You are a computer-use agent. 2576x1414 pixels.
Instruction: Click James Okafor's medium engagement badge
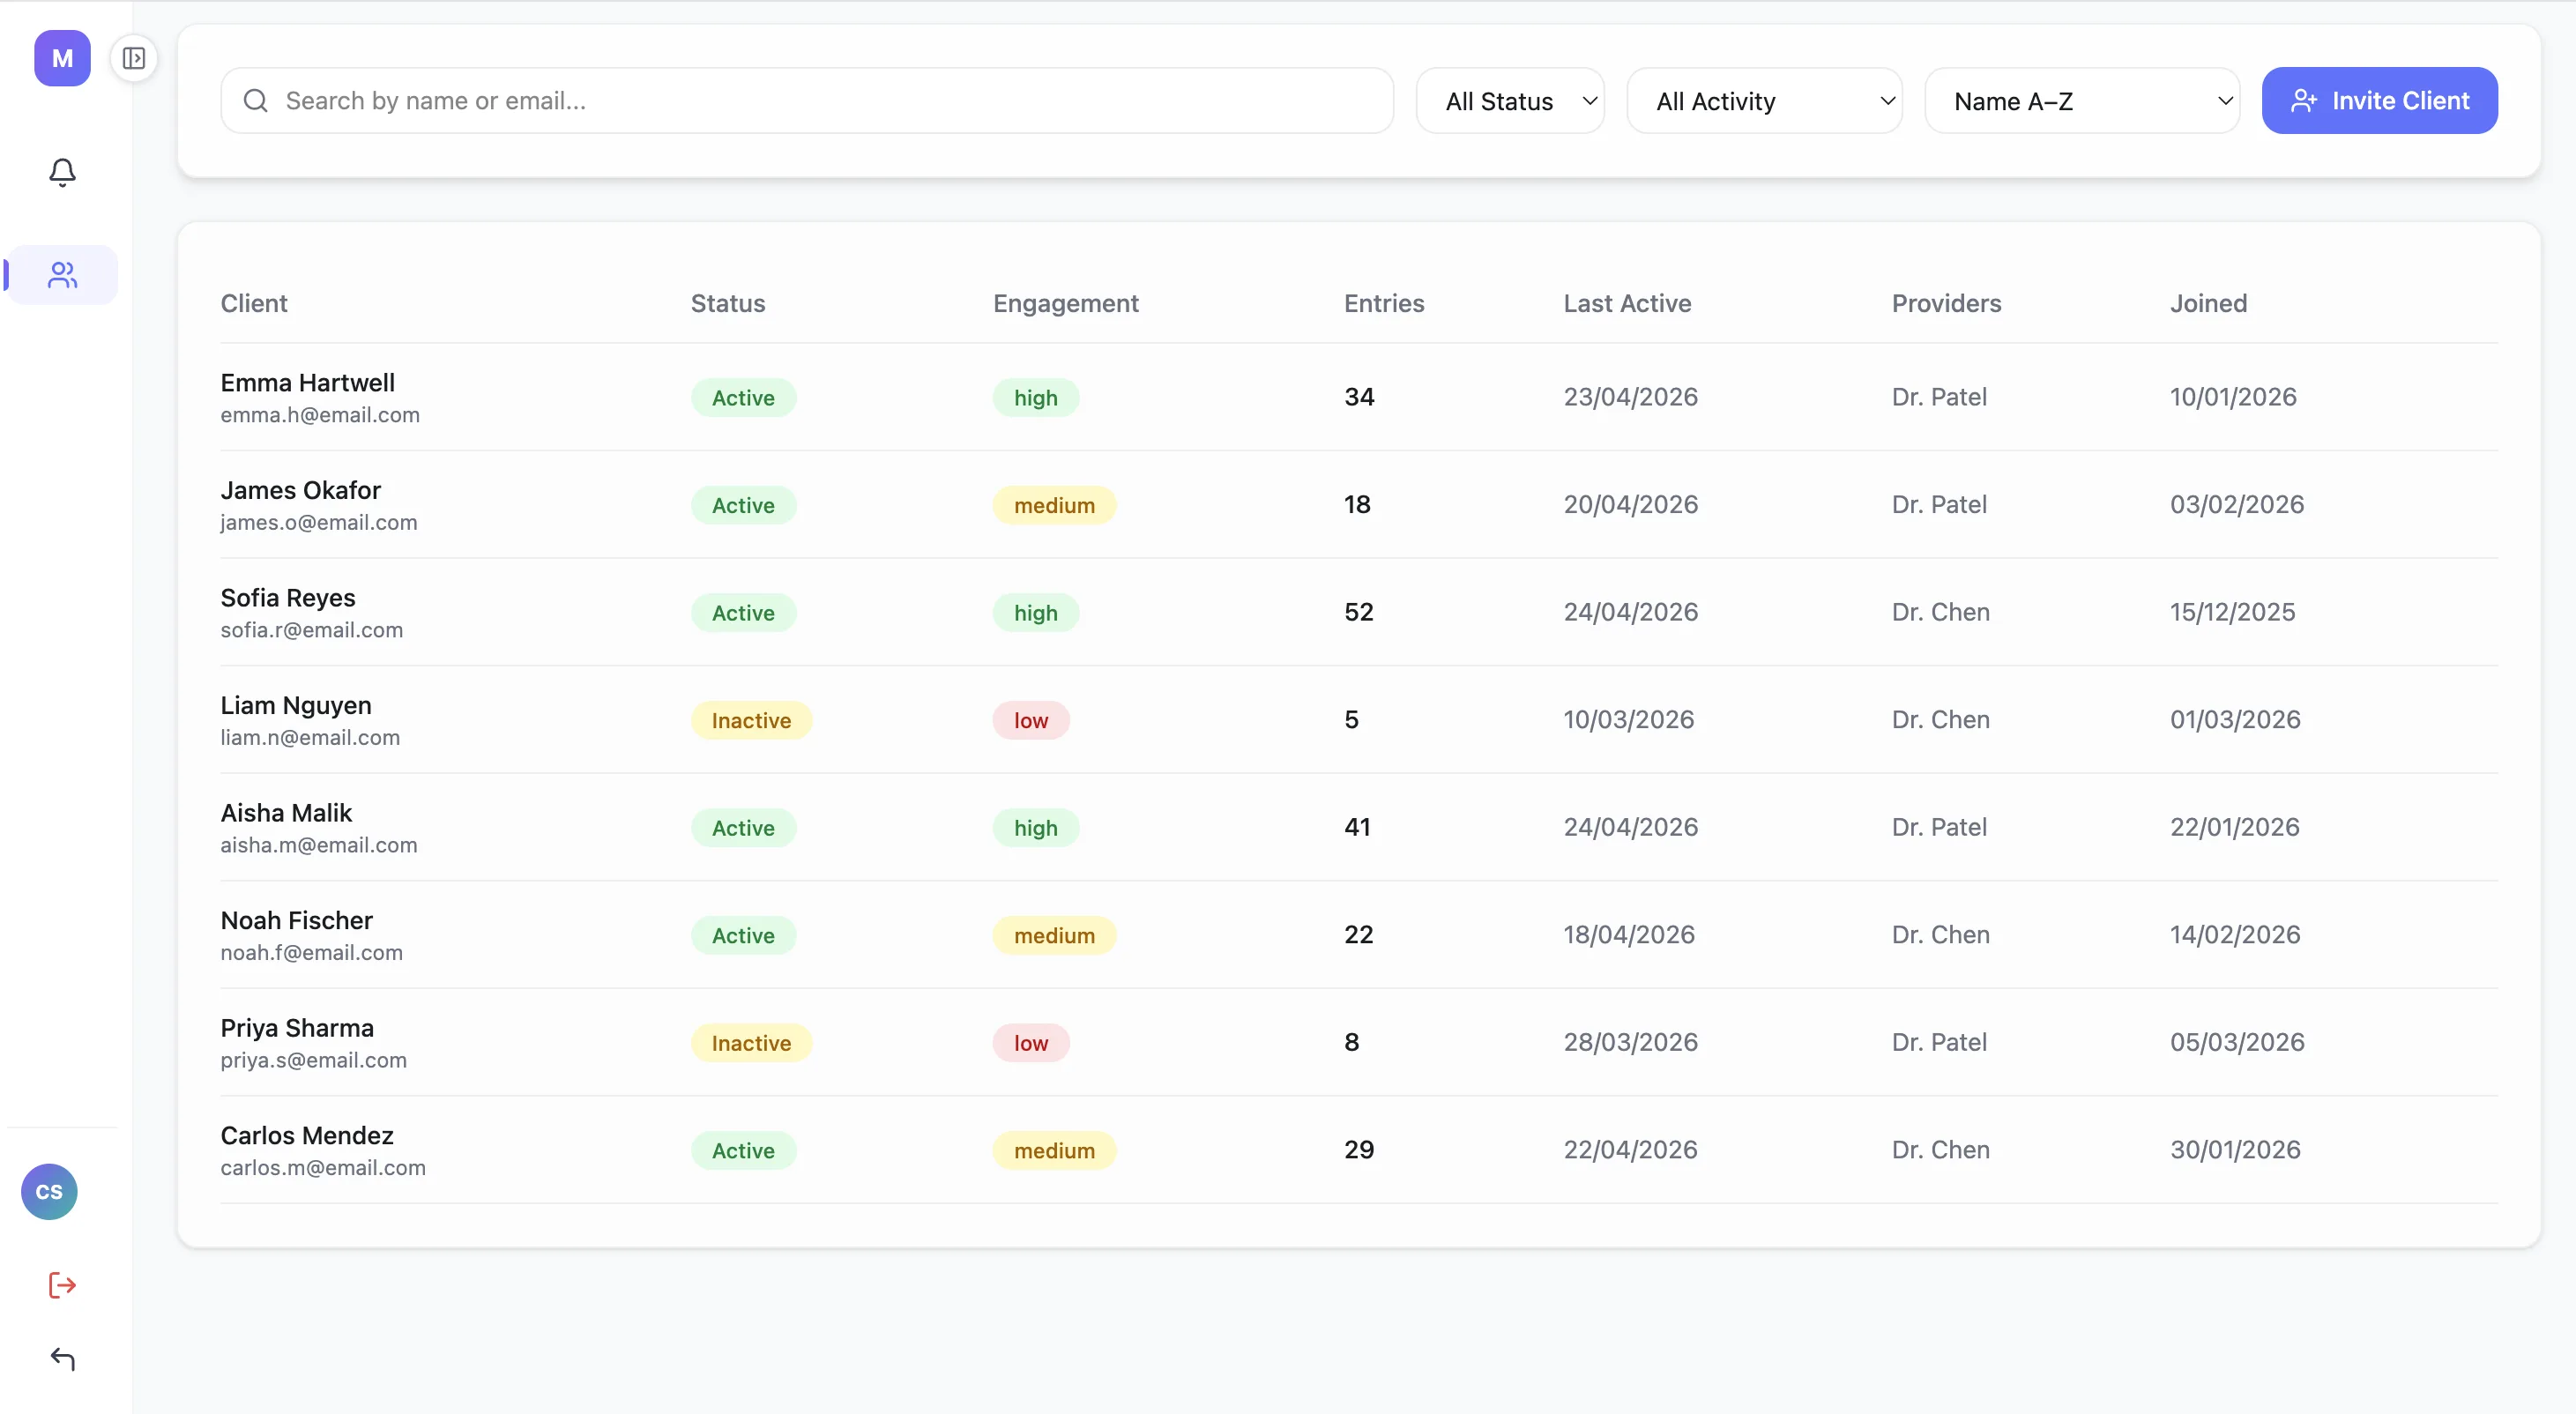pyautogui.click(x=1054, y=505)
